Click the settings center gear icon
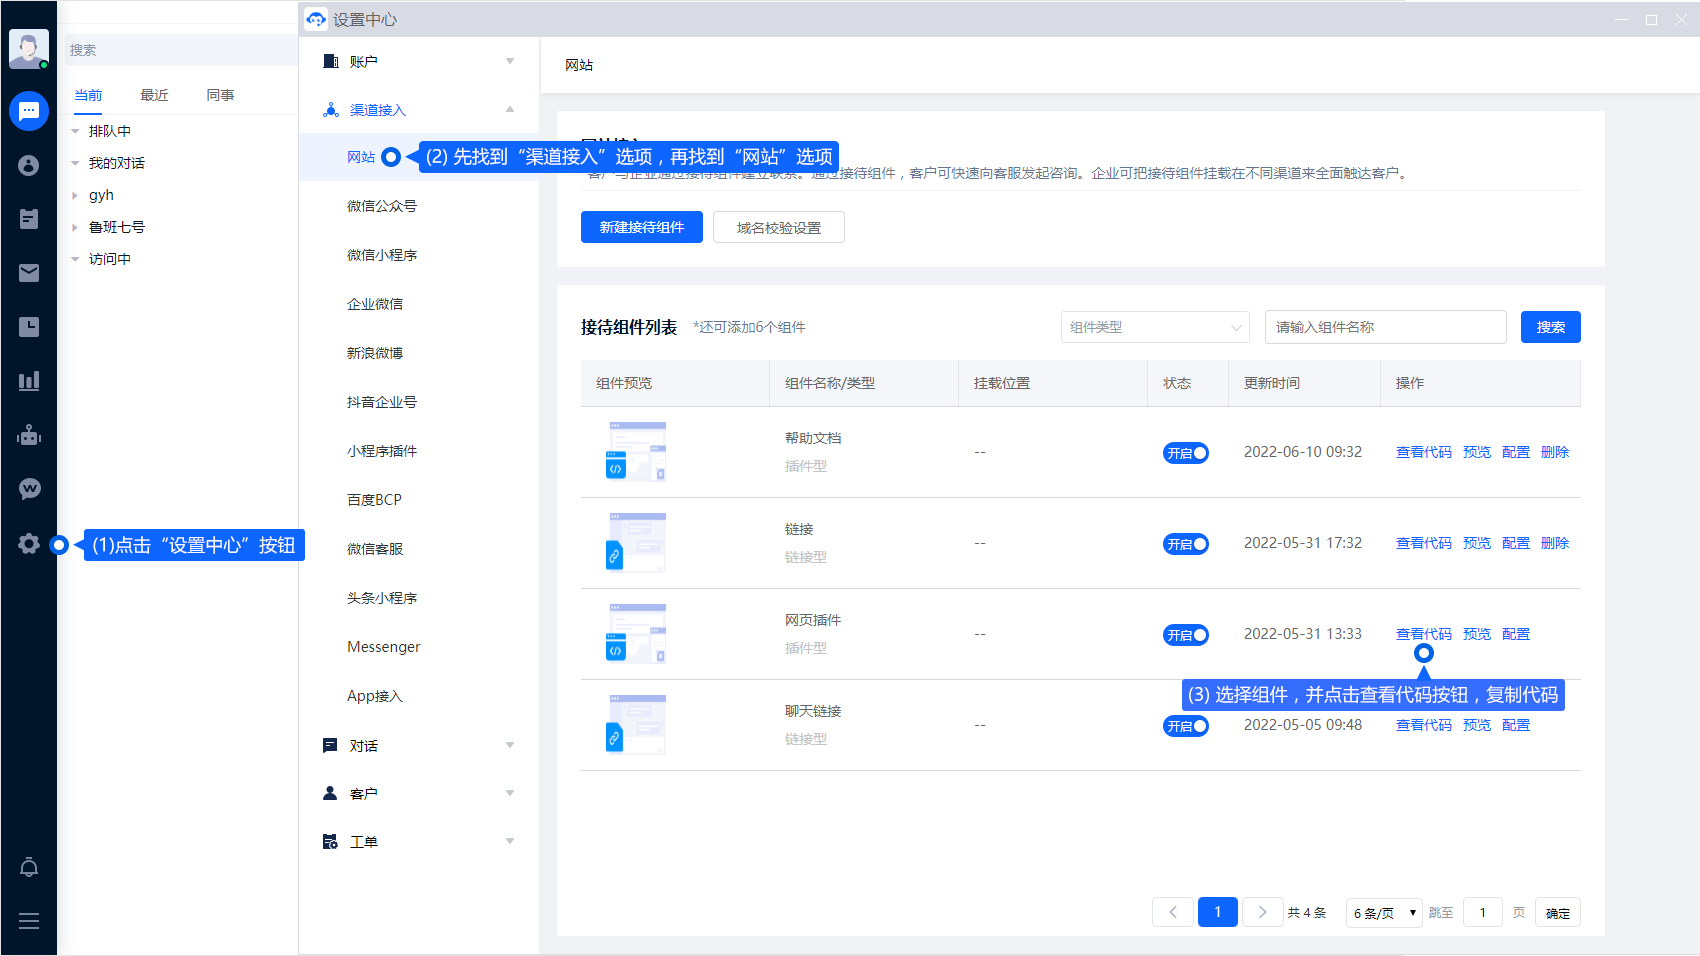Image resolution: width=1700 pixels, height=956 pixels. tap(29, 544)
